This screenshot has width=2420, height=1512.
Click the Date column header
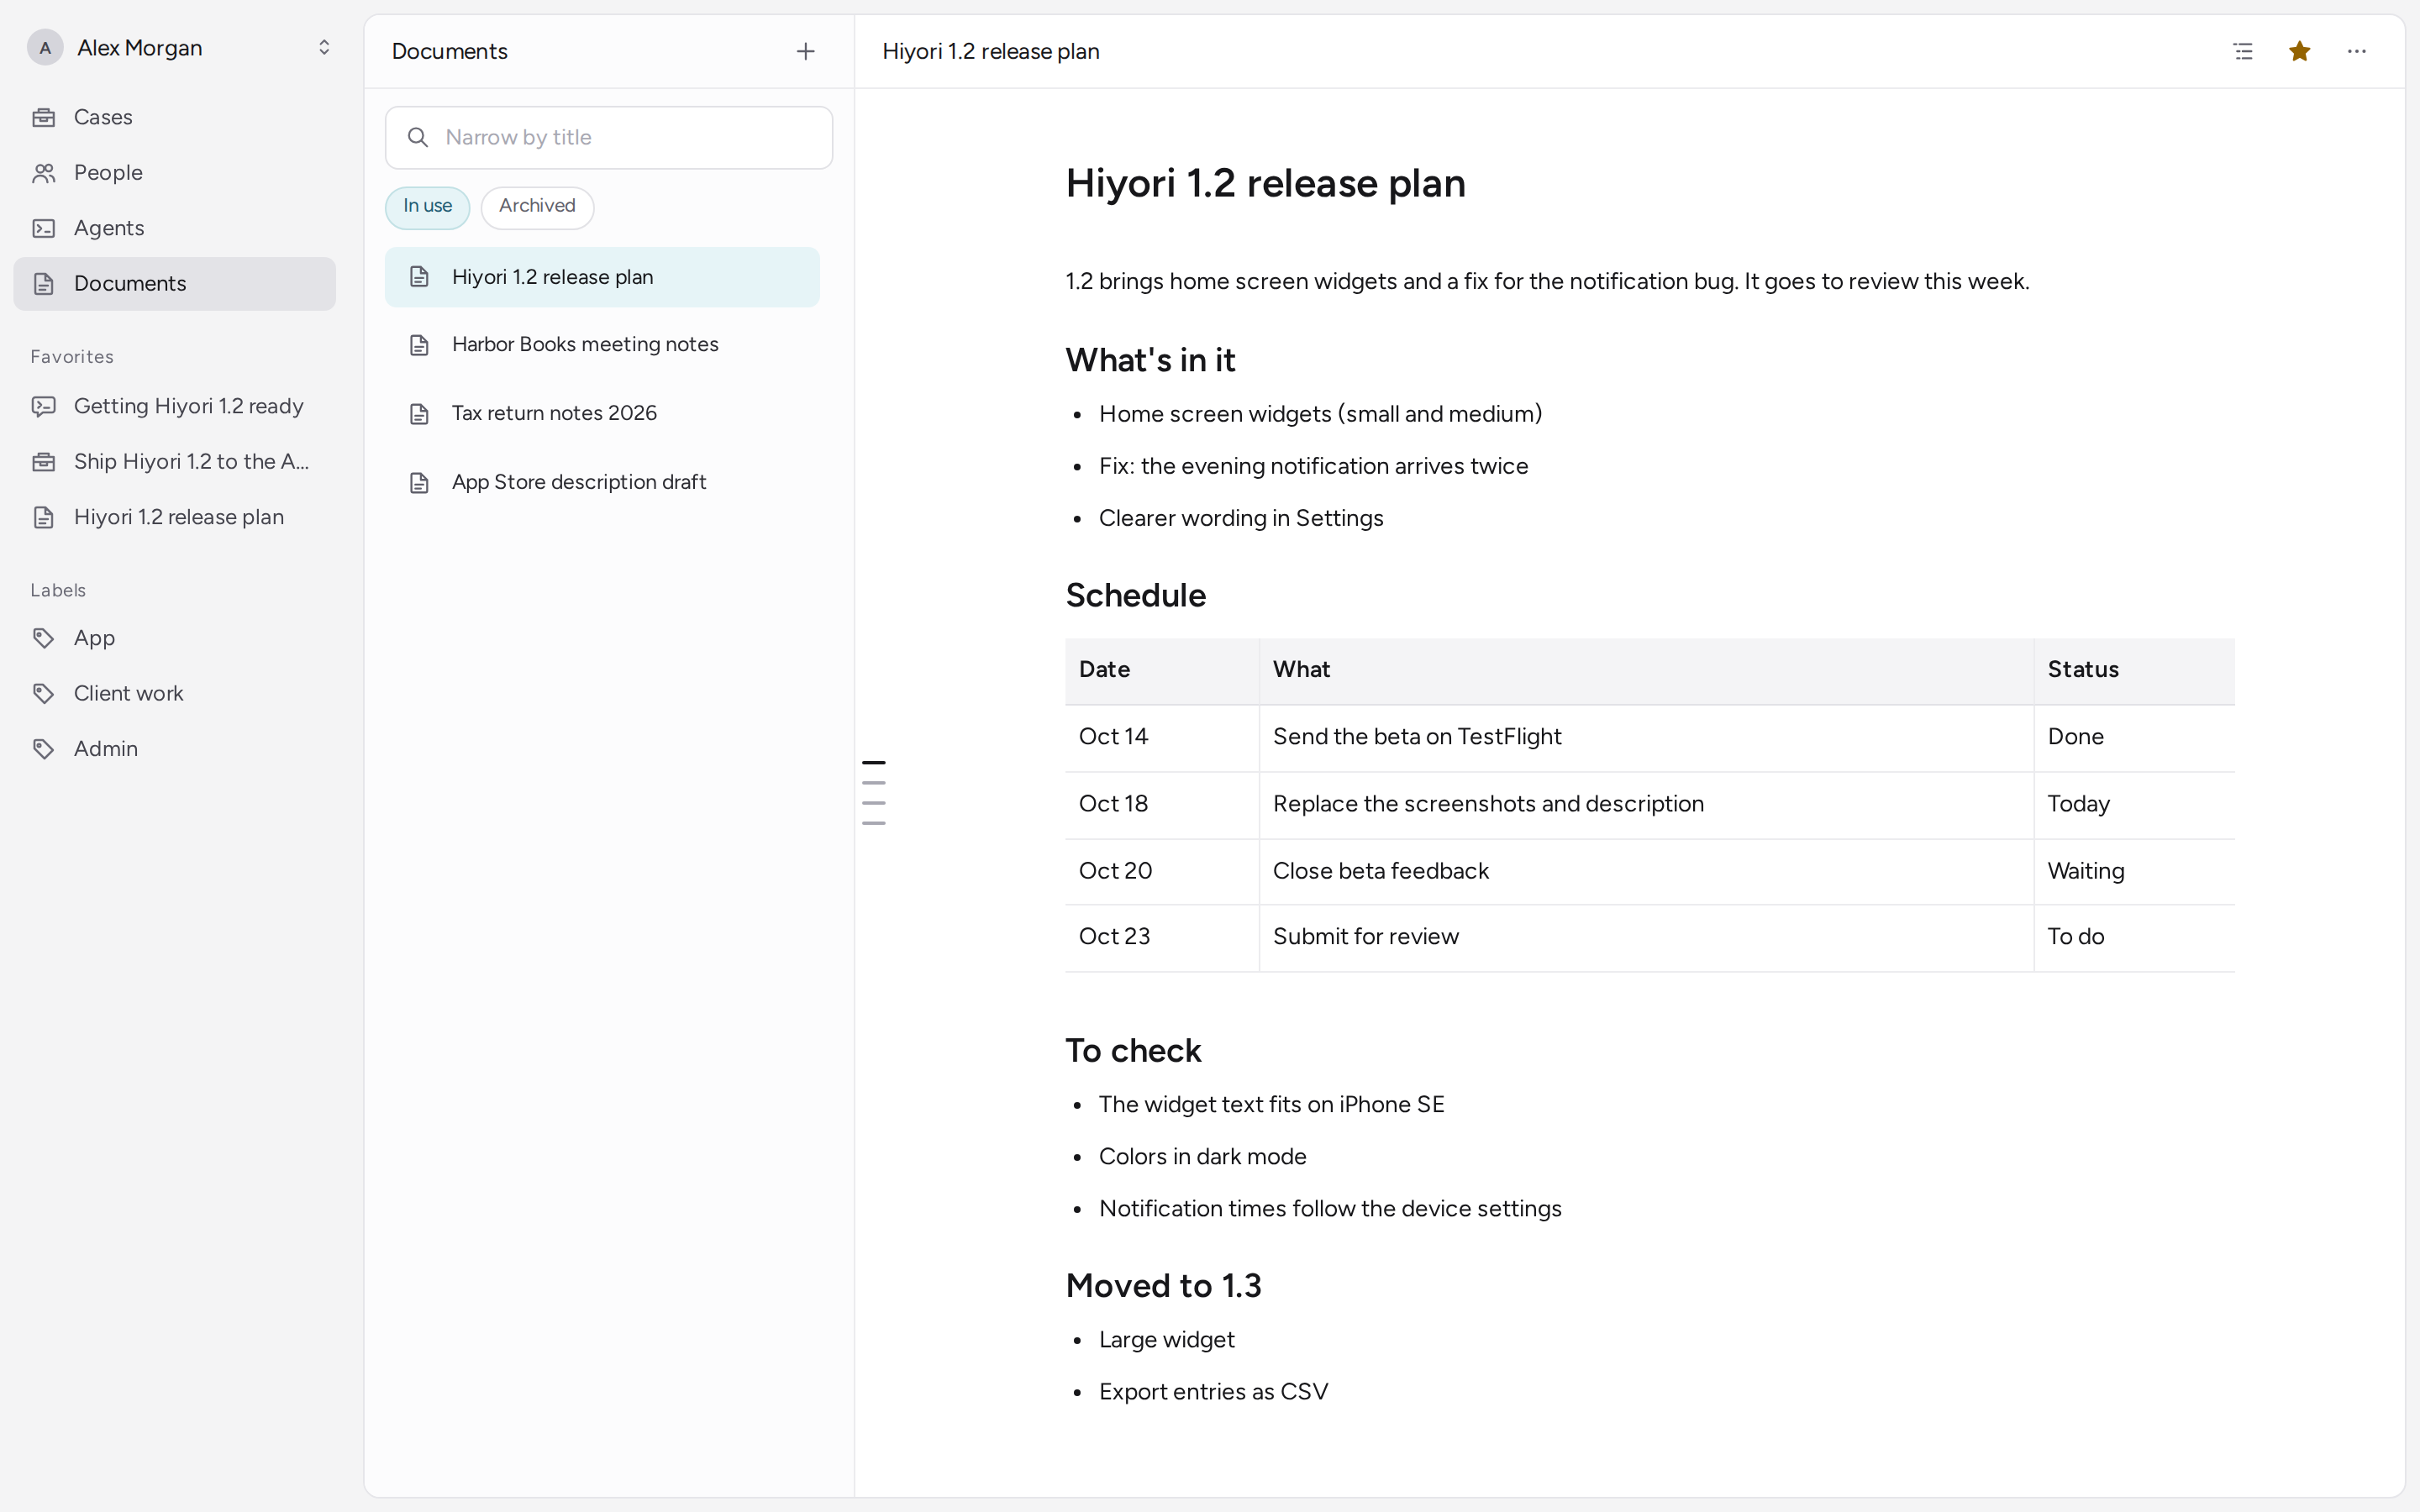[x=1162, y=671]
